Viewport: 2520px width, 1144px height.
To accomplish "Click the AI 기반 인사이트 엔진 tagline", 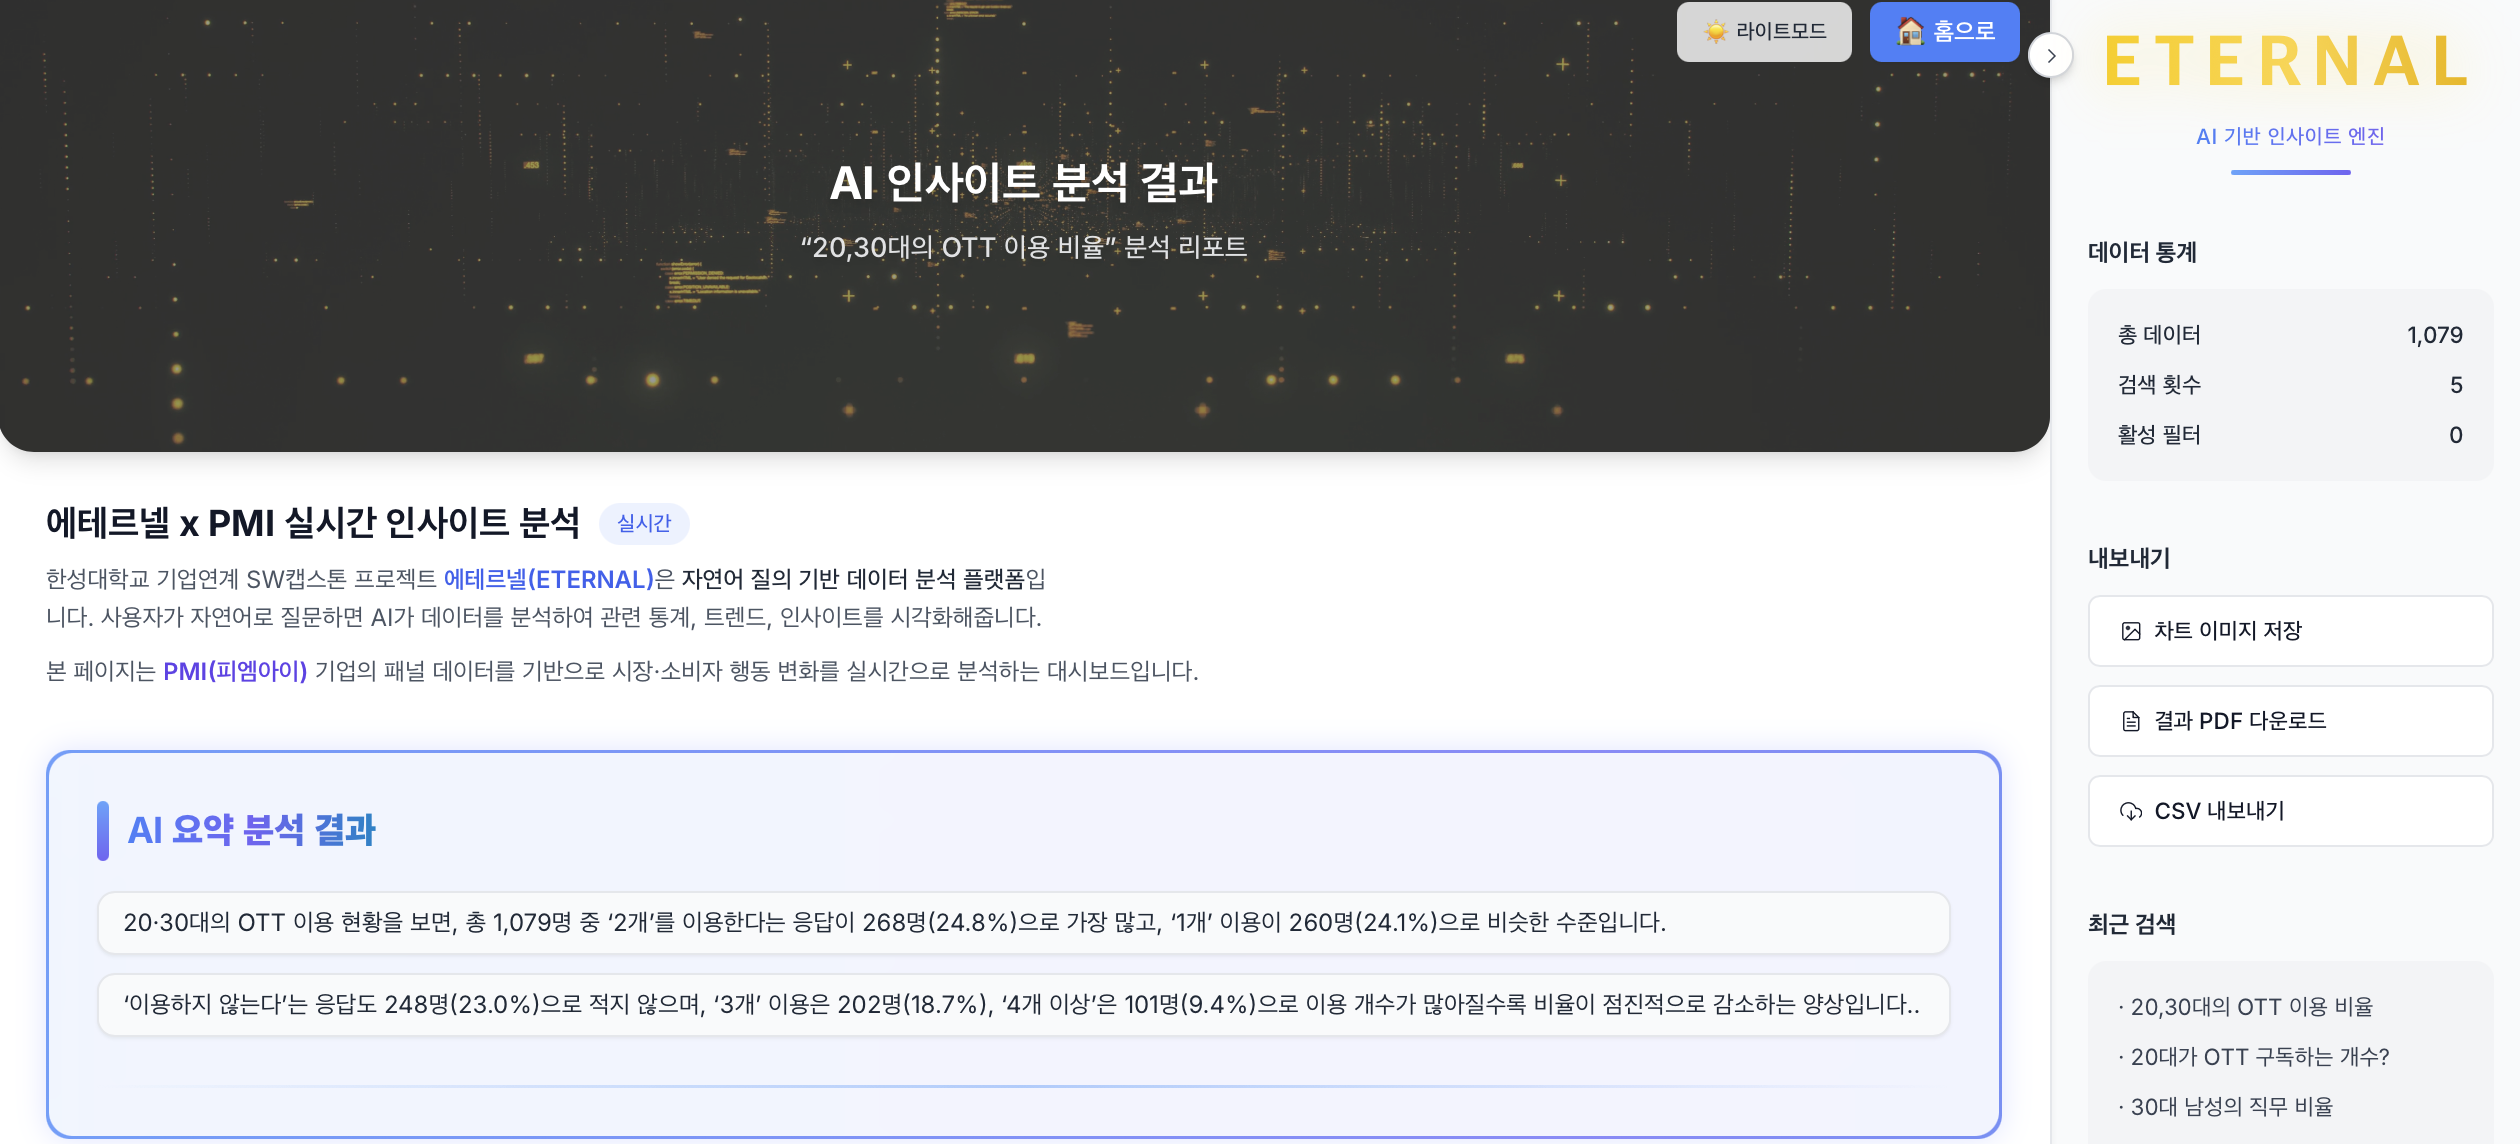I will pyautogui.click(x=2290, y=136).
